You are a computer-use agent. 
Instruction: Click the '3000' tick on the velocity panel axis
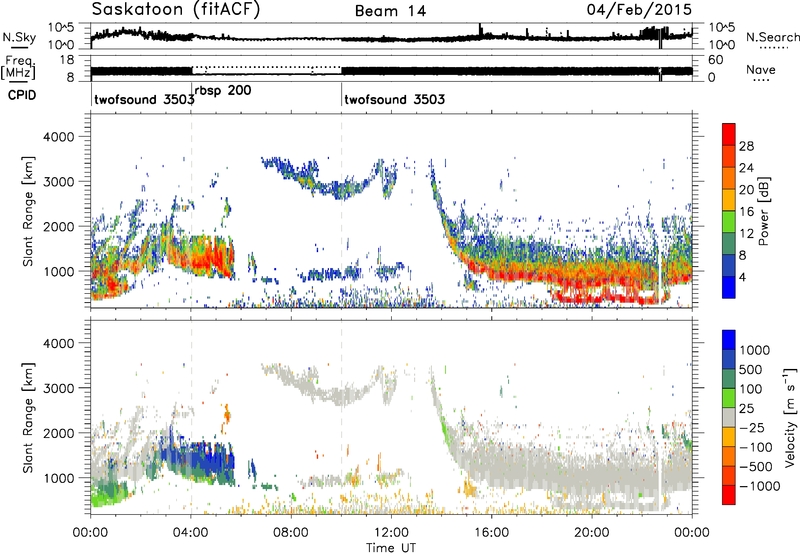[x=59, y=388]
